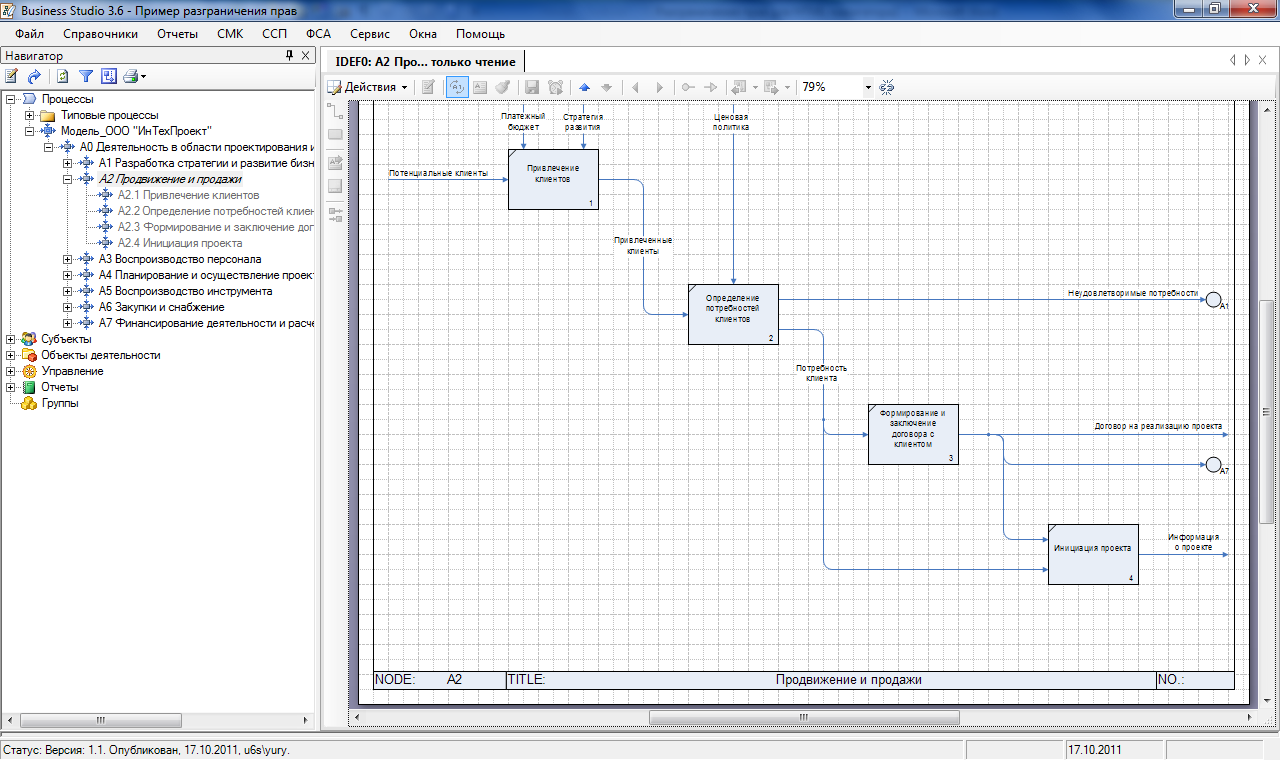Open the Отчеты menu in menu bar
The image size is (1280, 760).
click(177, 34)
